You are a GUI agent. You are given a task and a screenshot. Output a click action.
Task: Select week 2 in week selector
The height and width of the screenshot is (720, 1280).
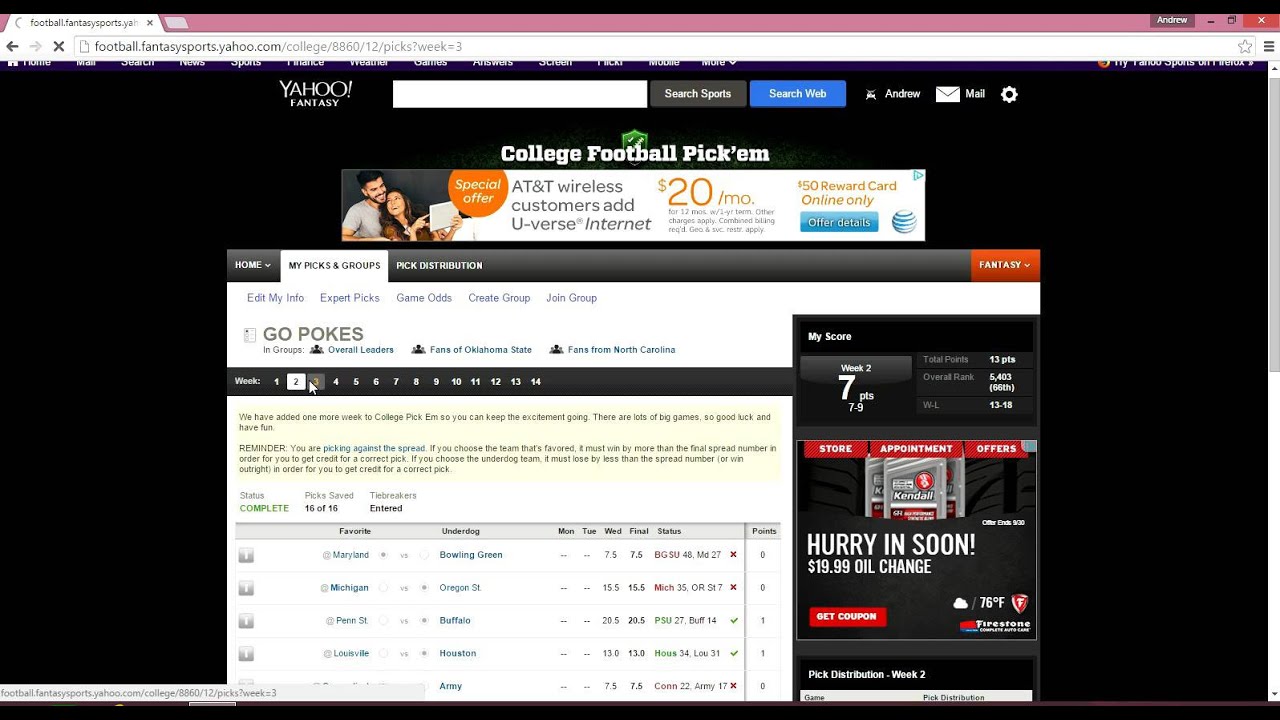(296, 382)
